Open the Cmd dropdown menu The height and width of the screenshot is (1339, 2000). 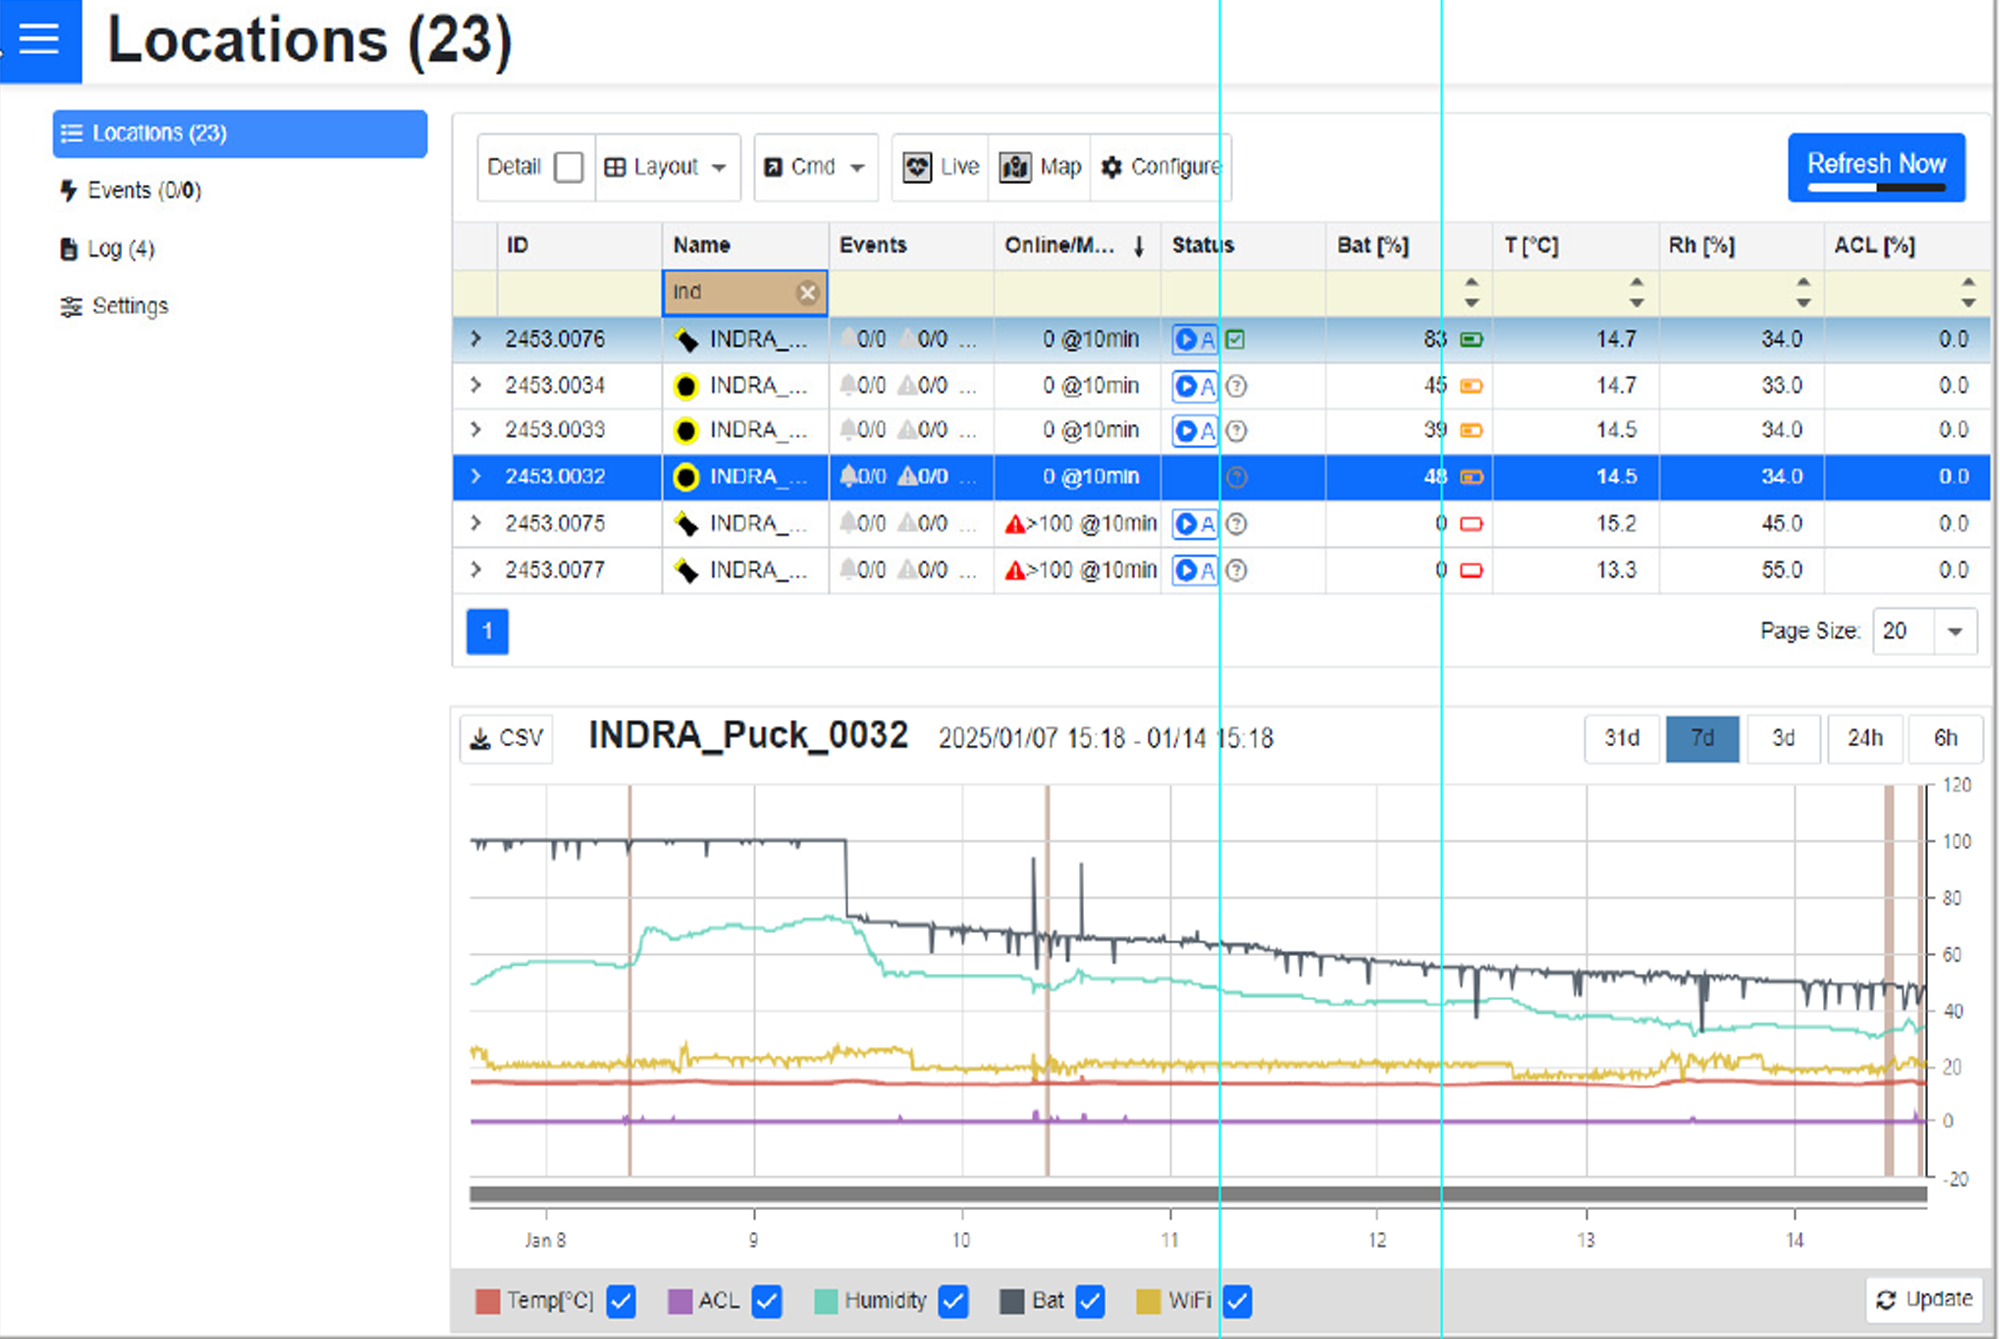(815, 167)
